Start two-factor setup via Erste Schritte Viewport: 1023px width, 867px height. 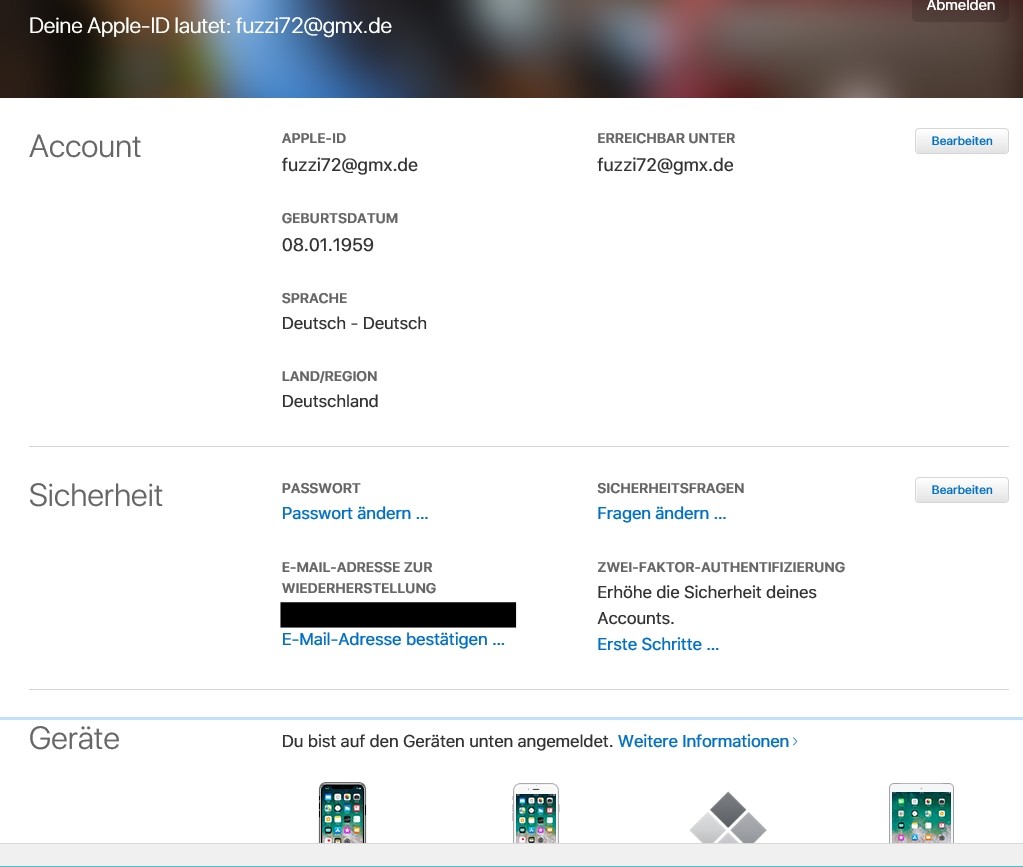tap(658, 645)
